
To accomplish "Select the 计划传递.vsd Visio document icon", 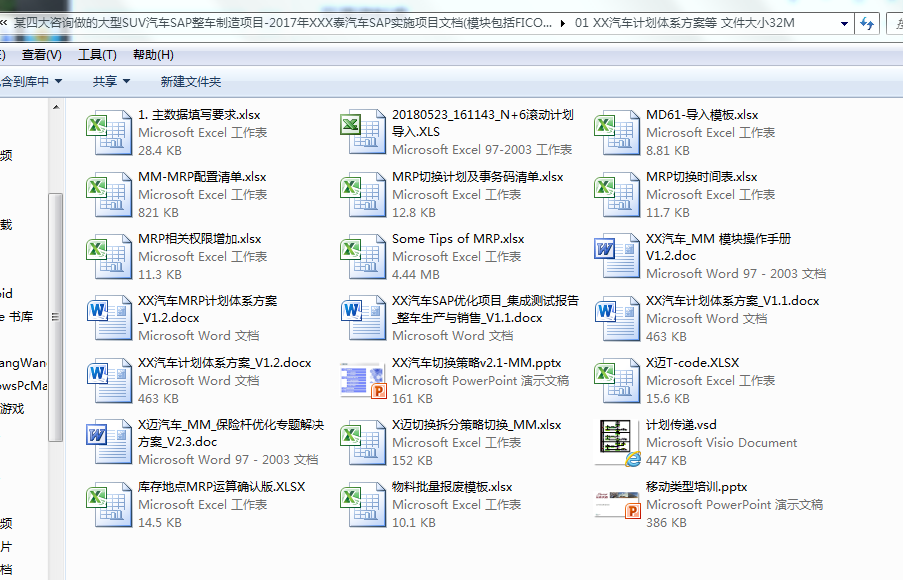I will (618, 443).
